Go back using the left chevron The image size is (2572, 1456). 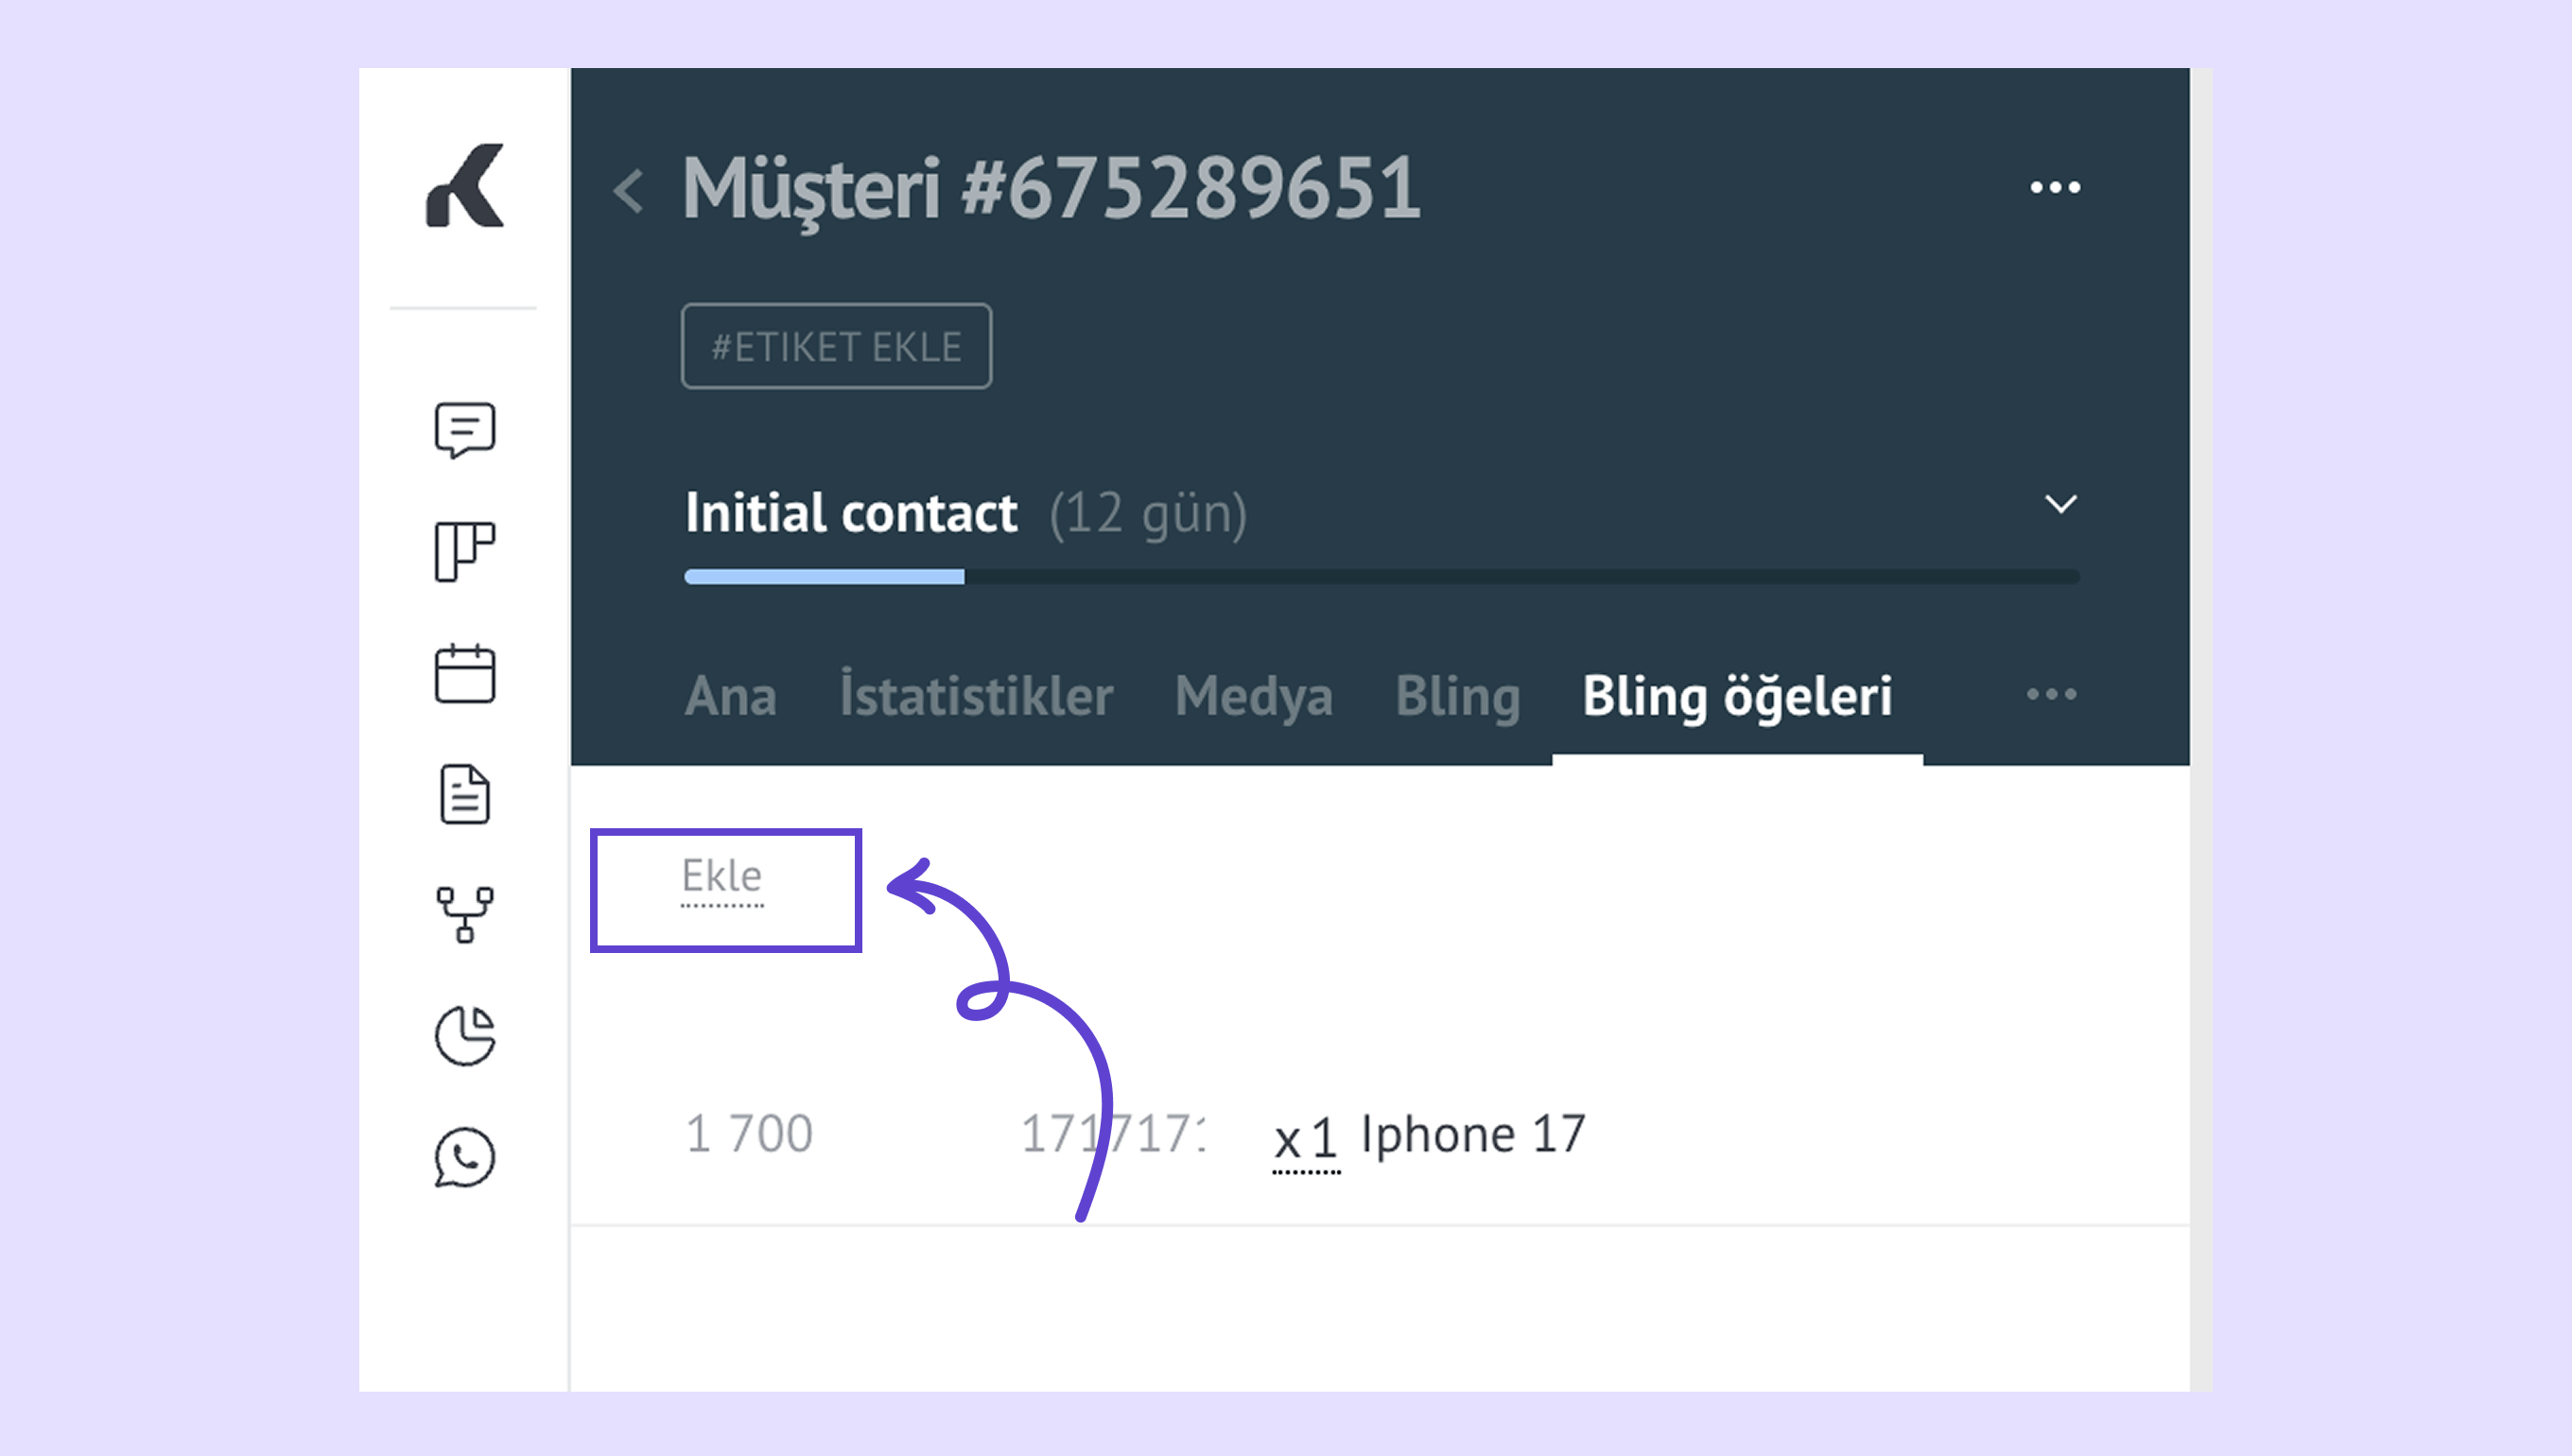pyautogui.click(x=629, y=190)
